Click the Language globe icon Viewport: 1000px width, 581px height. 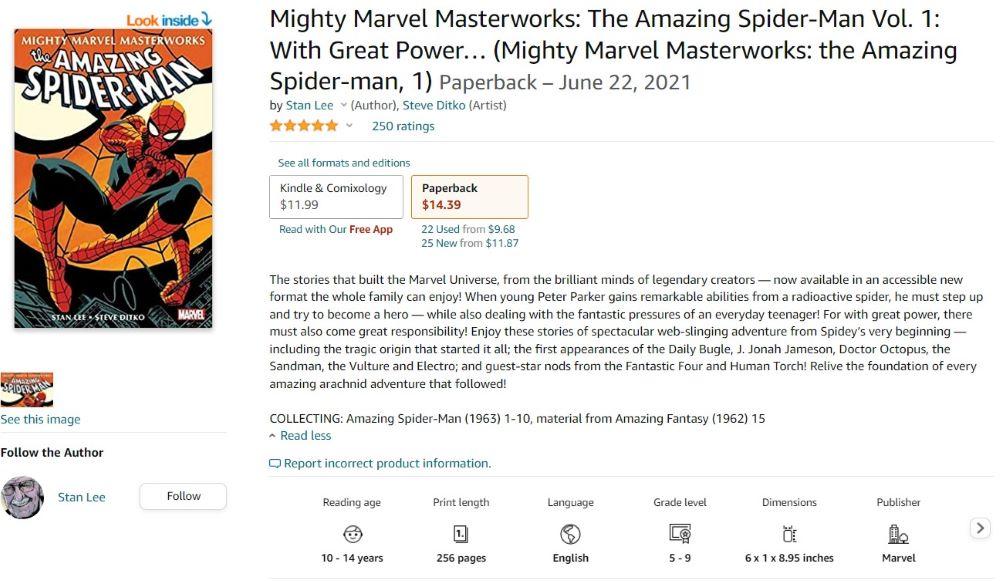pyautogui.click(x=570, y=533)
